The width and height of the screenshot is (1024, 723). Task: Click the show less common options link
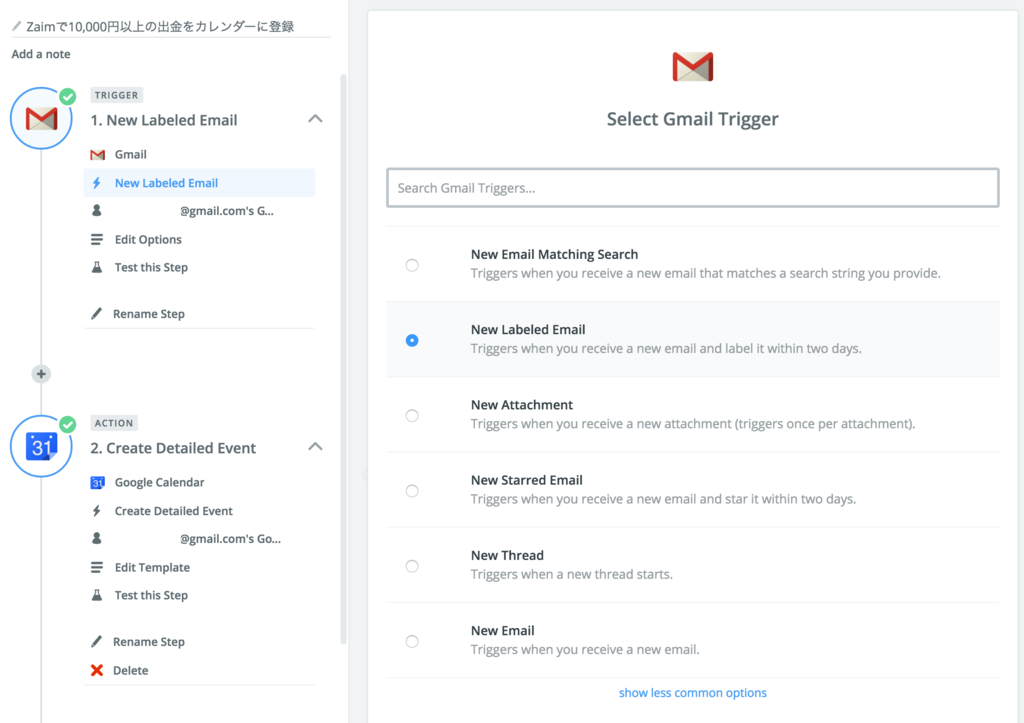pyautogui.click(x=693, y=692)
